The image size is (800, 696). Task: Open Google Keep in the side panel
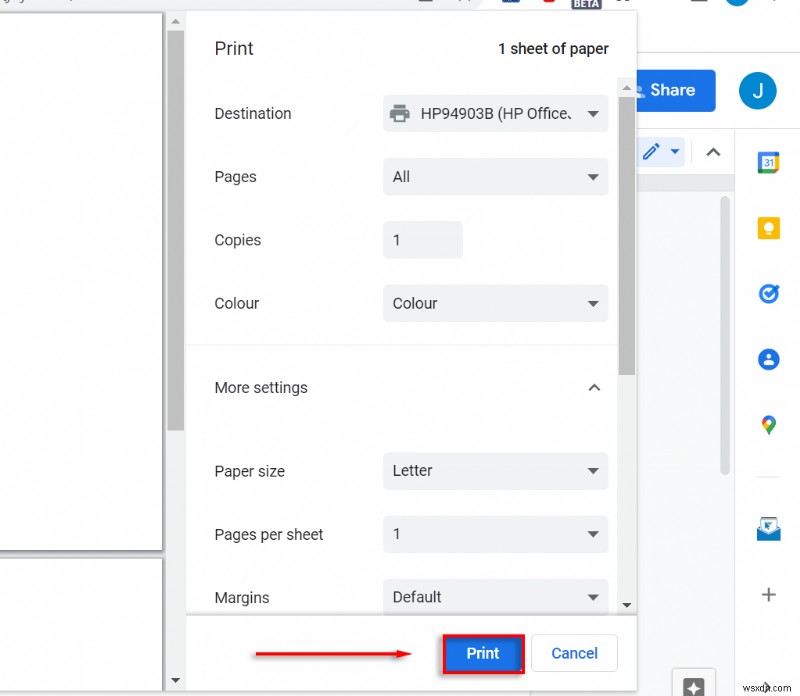click(768, 228)
